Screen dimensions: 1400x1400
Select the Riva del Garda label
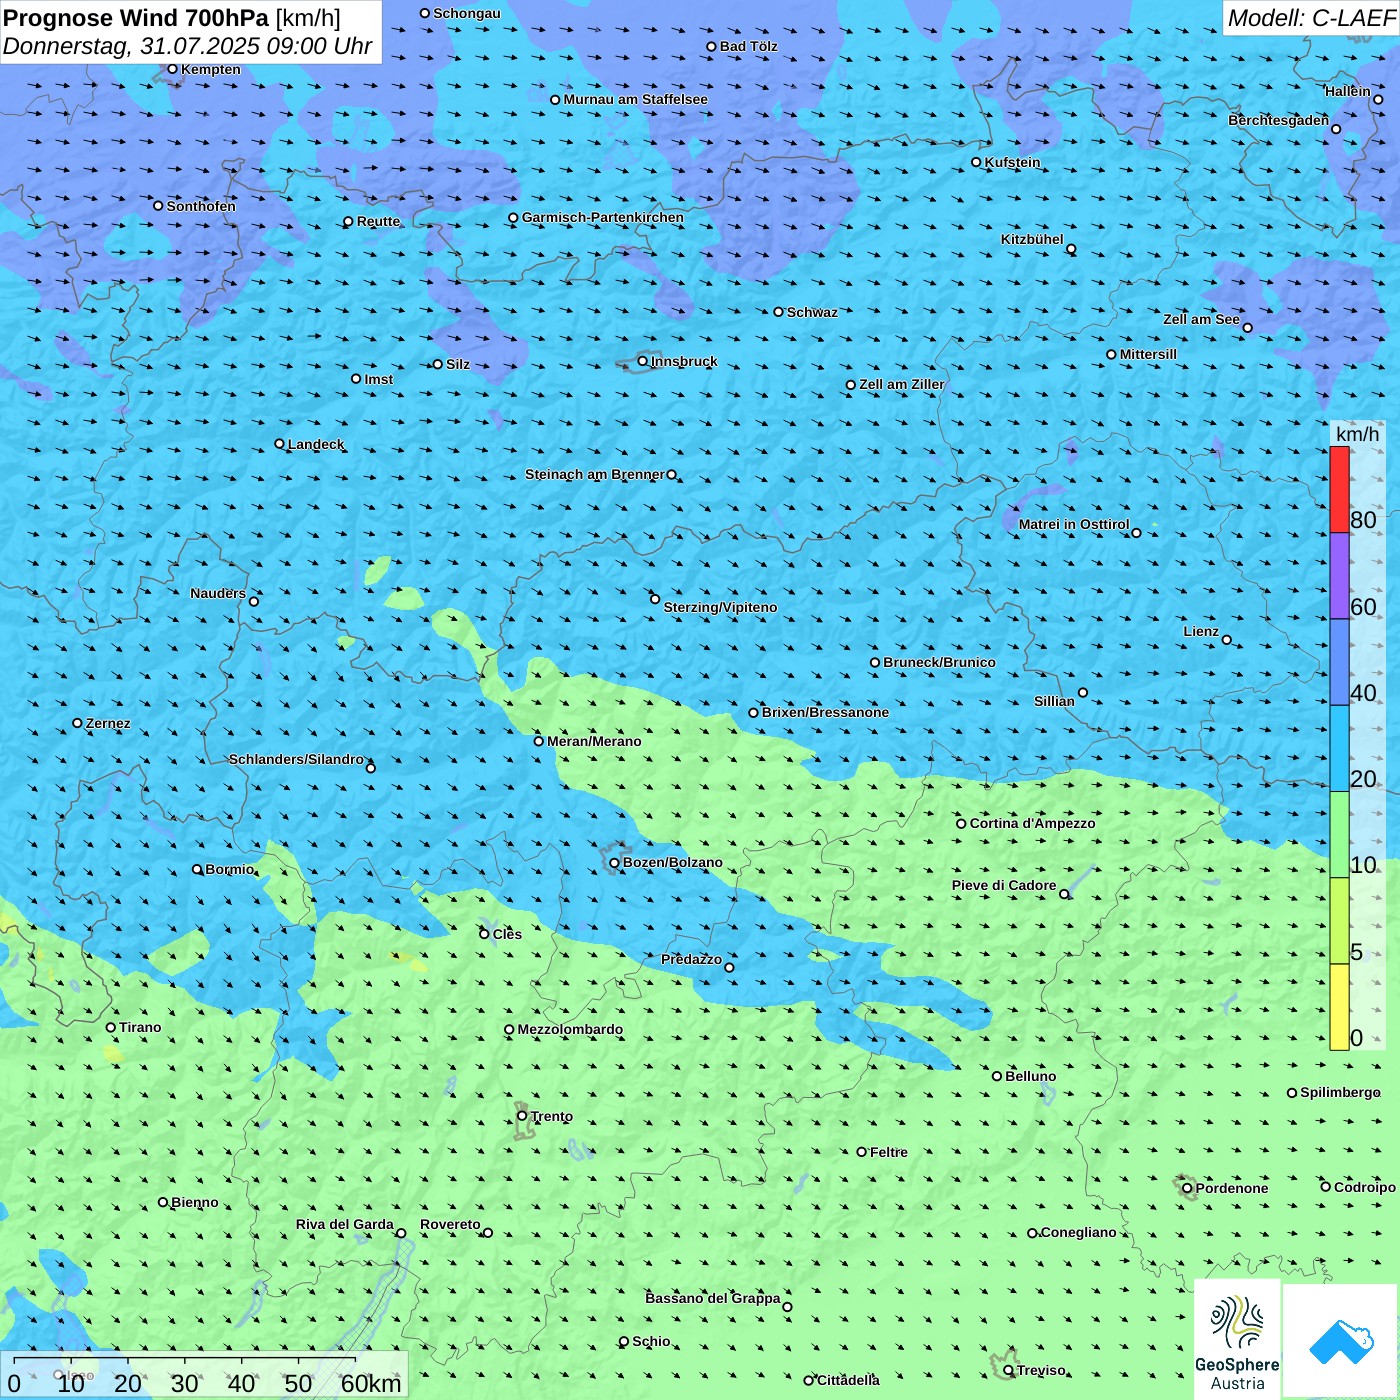[345, 1224]
